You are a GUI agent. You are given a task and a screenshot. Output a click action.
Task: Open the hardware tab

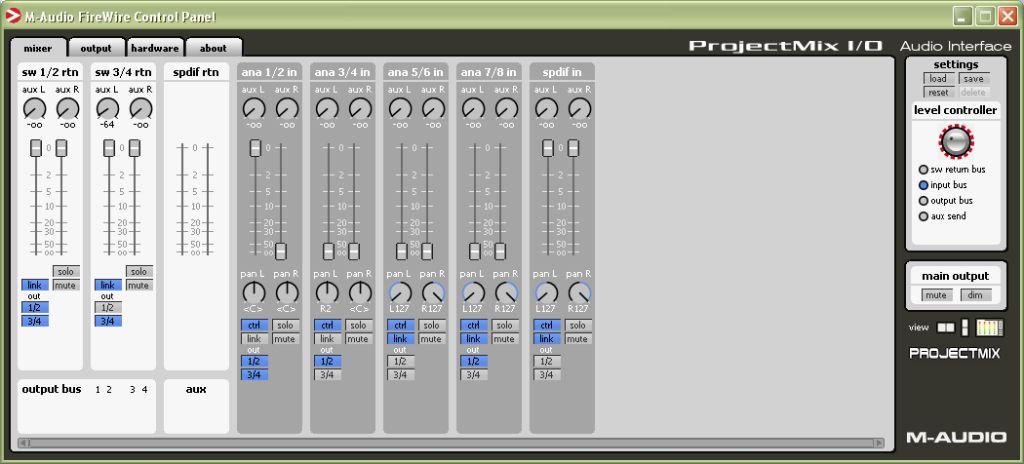[x=155, y=48]
